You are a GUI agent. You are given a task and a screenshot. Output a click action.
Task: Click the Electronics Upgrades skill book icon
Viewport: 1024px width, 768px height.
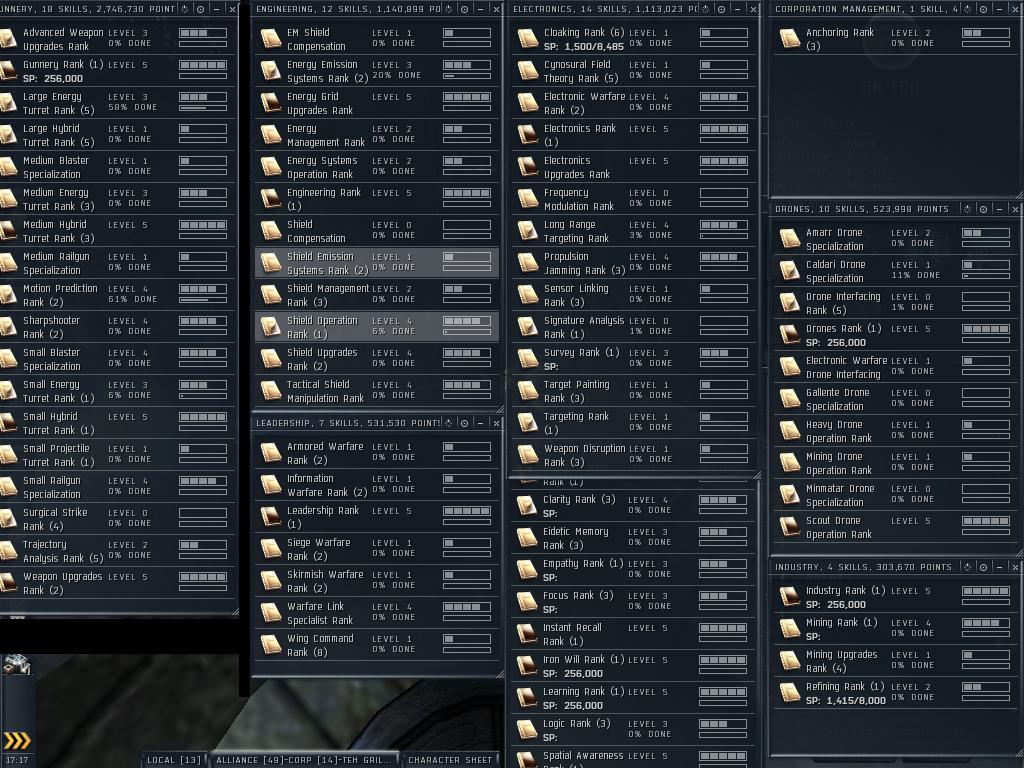click(528, 167)
